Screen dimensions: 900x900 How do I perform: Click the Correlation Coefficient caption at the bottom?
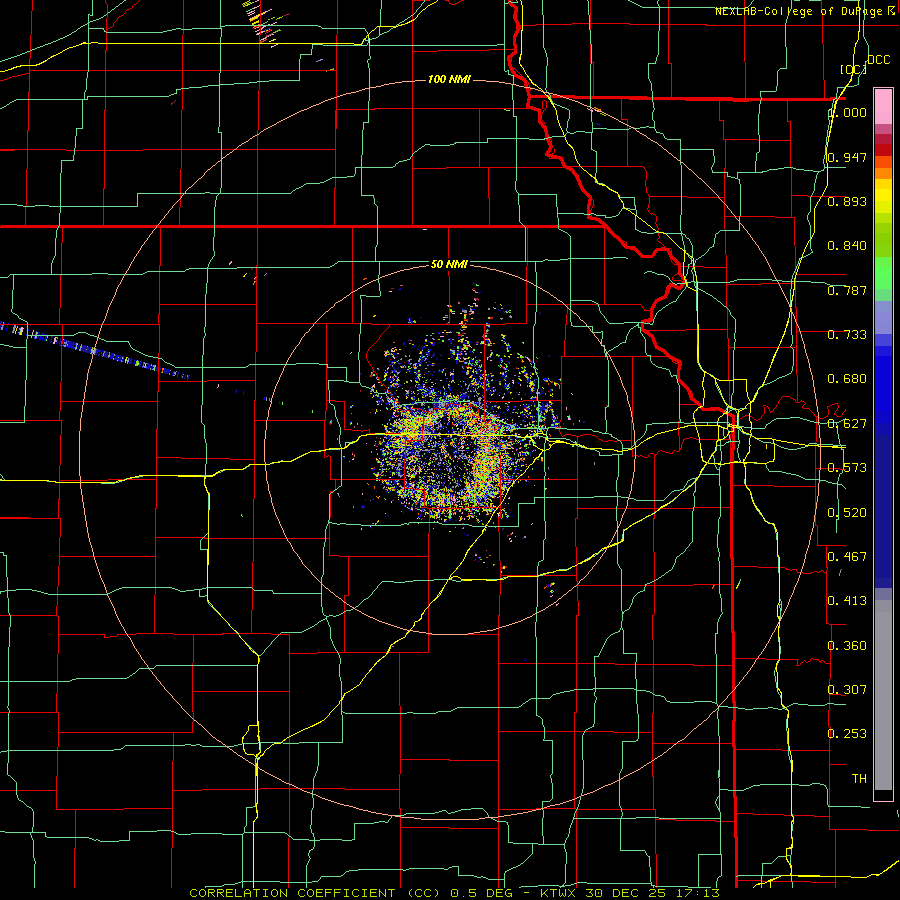[x=455, y=893]
